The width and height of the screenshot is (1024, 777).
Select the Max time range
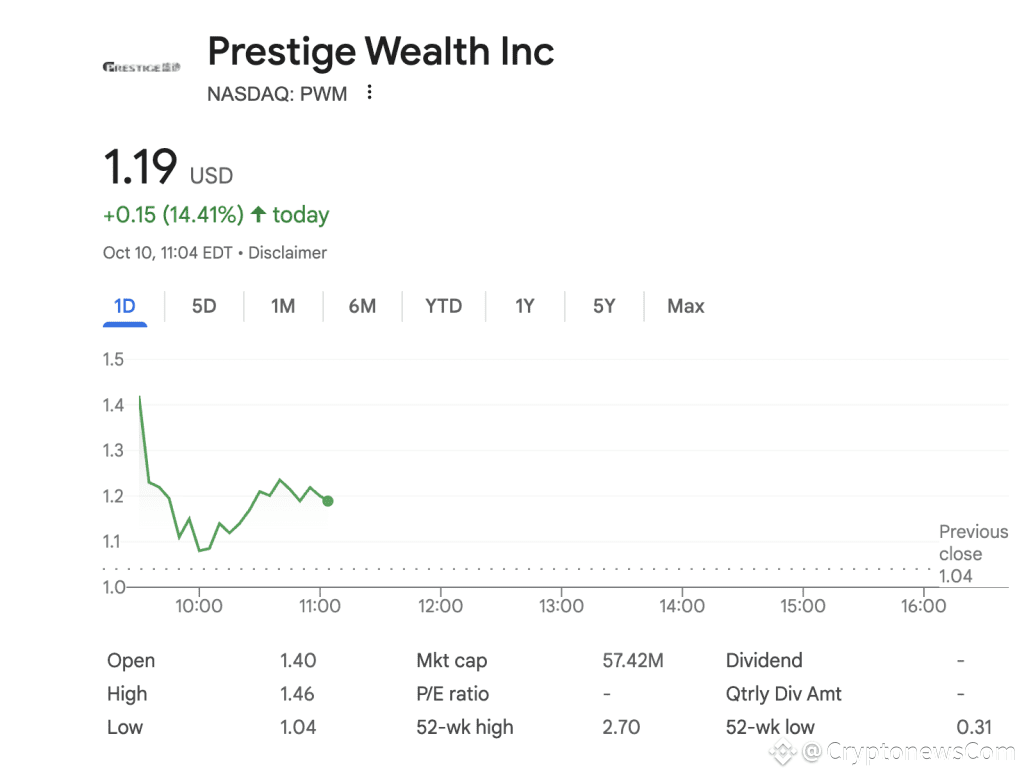point(686,306)
